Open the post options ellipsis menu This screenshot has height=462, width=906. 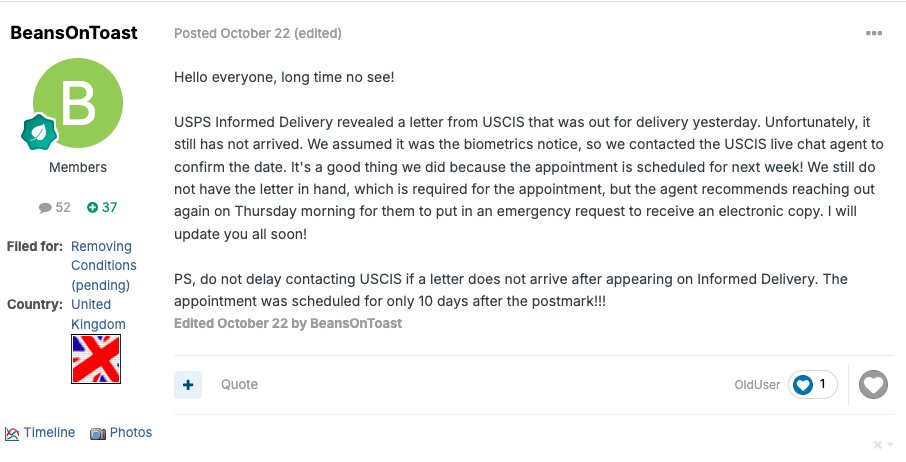pyautogui.click(x=874, y=33)
